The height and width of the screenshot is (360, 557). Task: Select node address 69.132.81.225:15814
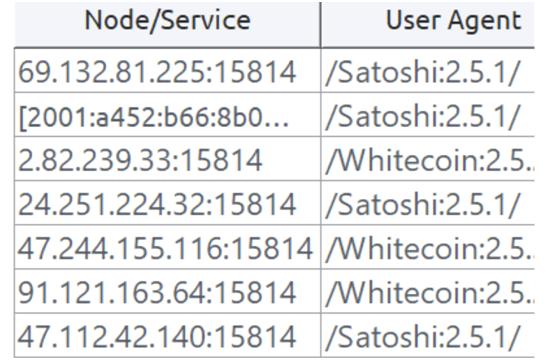pyautogui.click(x=157, y=72)
